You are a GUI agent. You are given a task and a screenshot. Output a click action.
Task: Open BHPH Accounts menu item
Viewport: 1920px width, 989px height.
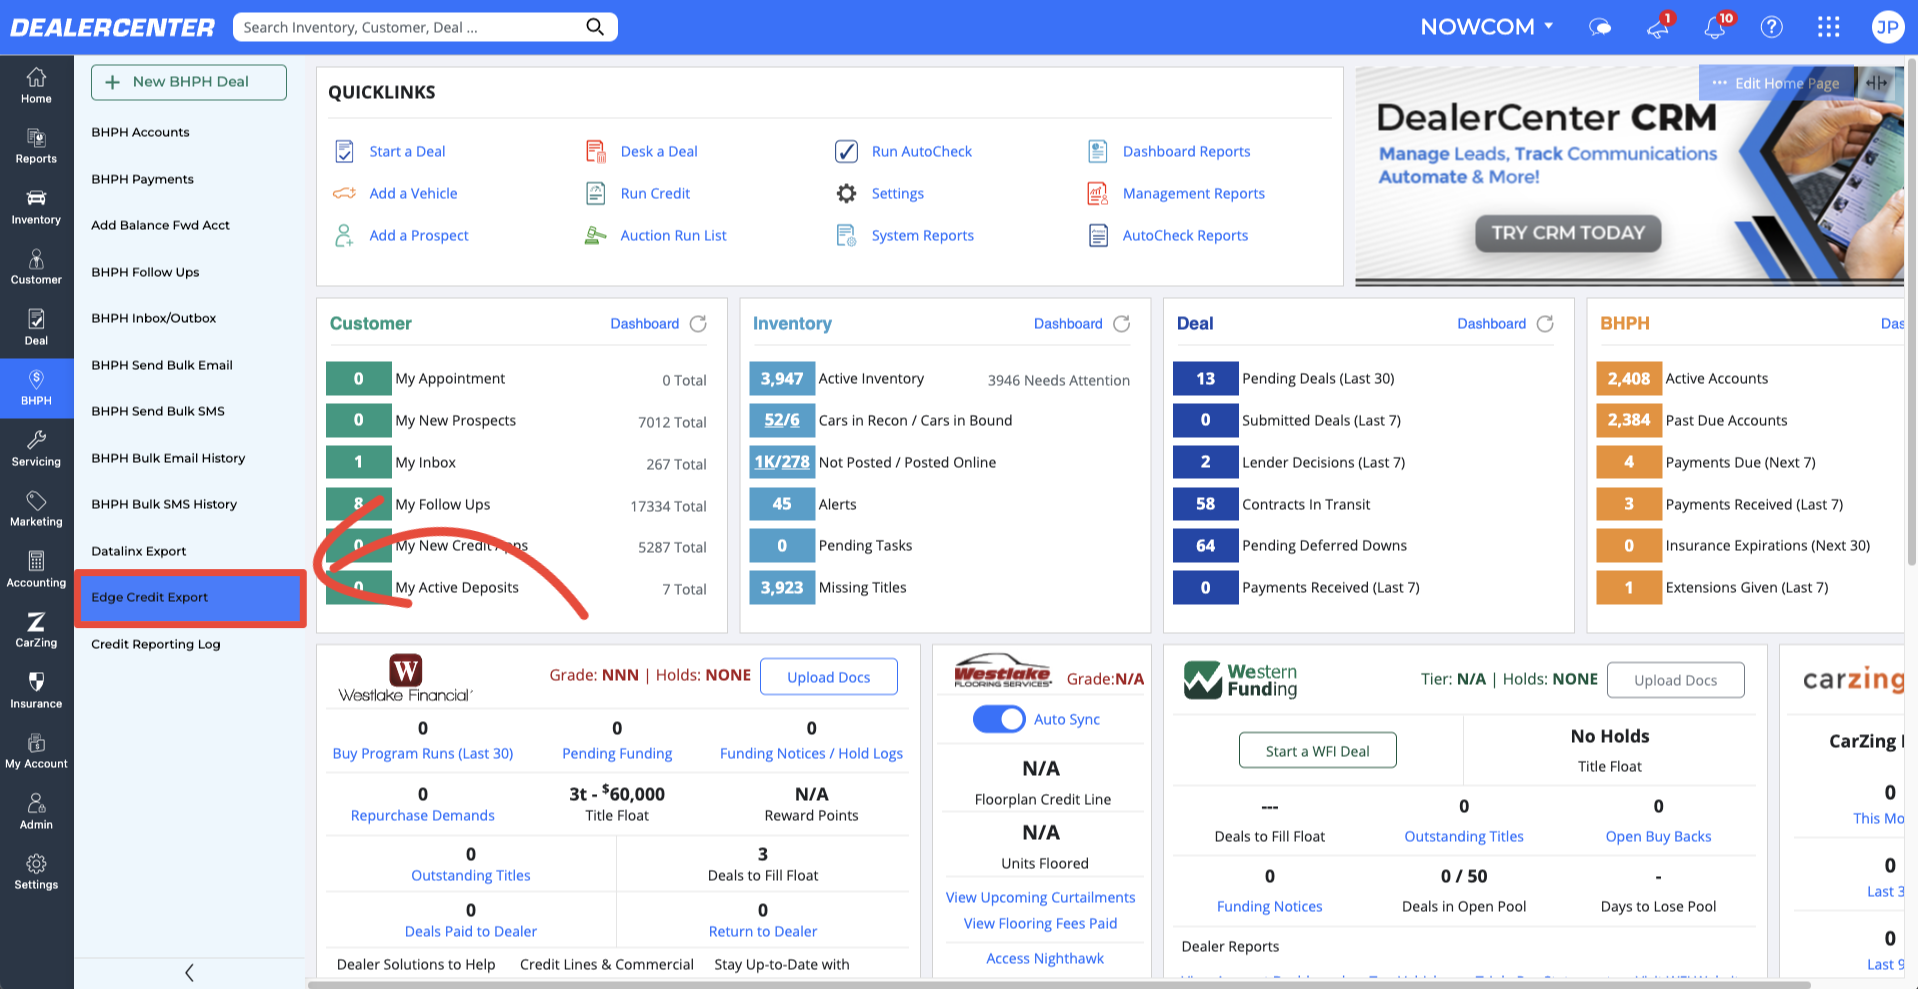click(x=140, y=132)
